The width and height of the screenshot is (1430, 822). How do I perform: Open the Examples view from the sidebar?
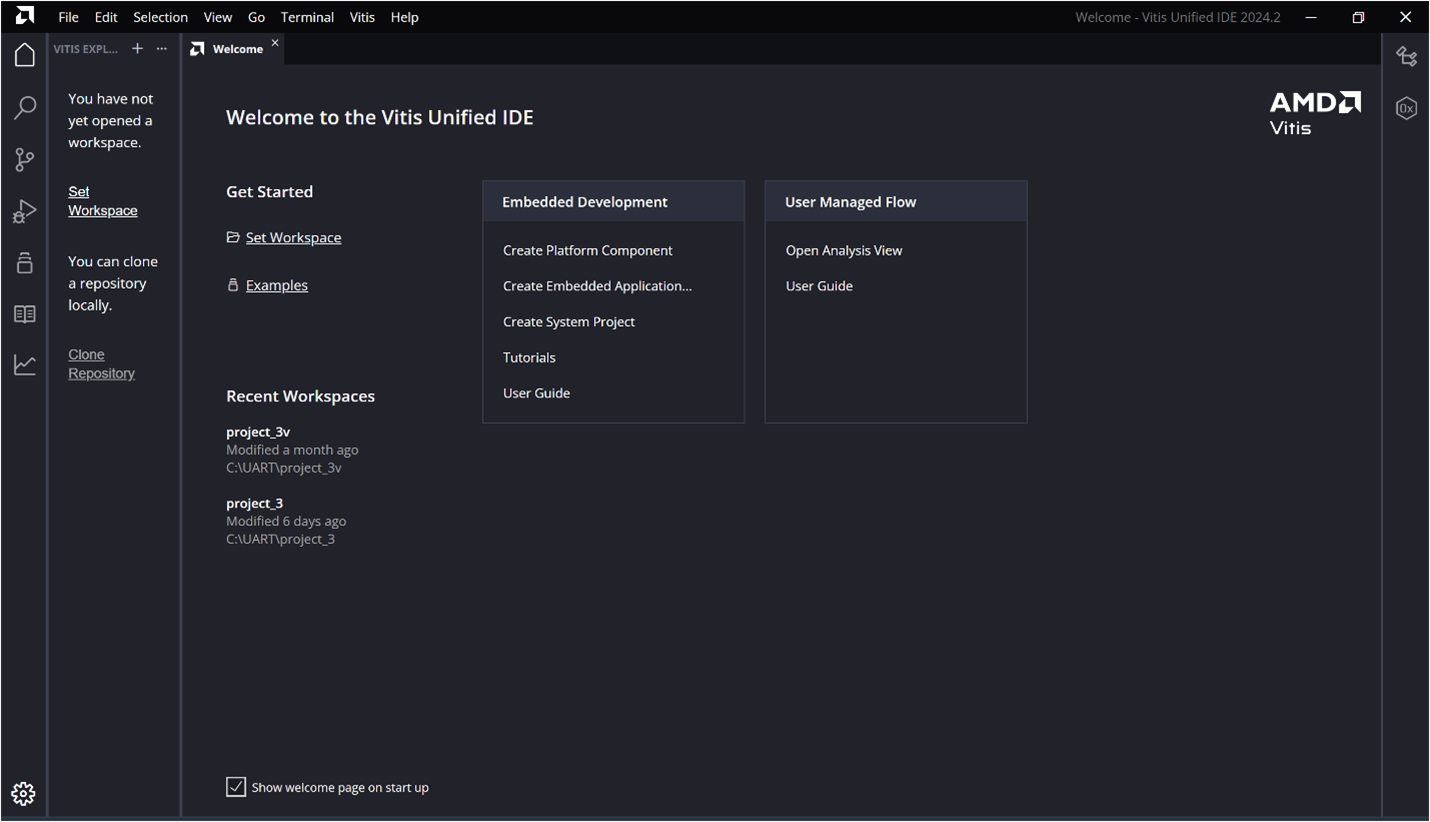point(24,263)
